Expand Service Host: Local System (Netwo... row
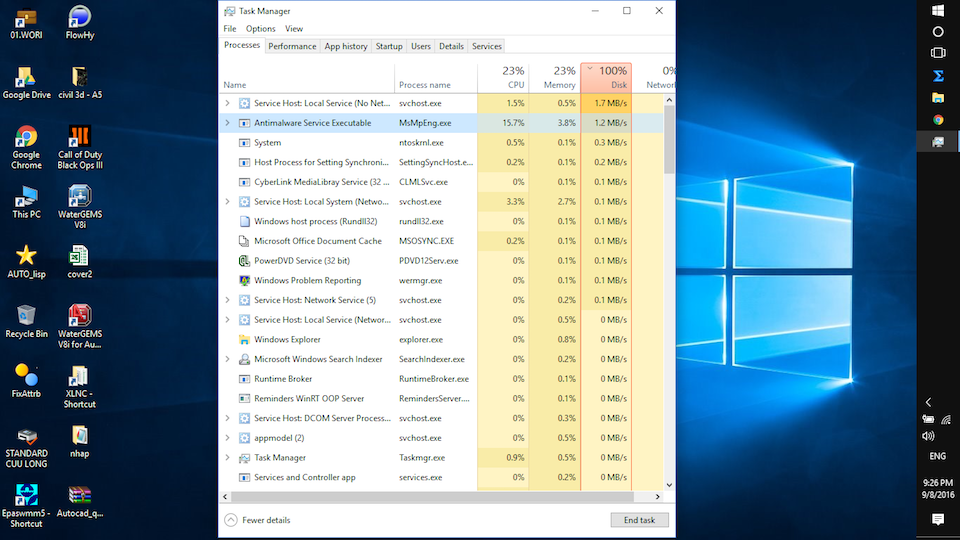 point(227,201)
